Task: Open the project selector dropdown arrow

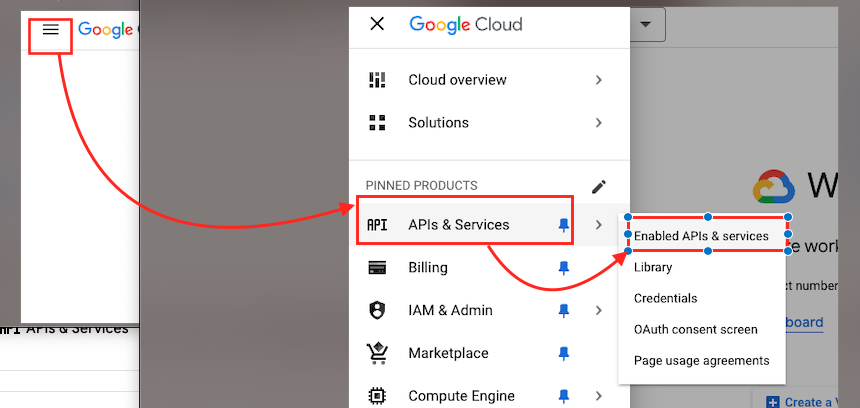Action: pos(646,25)
